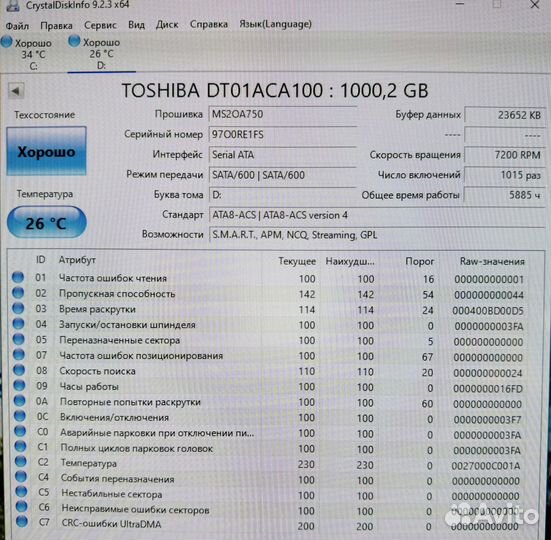Click the 26 °C temperature button
The width and height of the screenshot is (551, 540).
[x=46, y=223]
